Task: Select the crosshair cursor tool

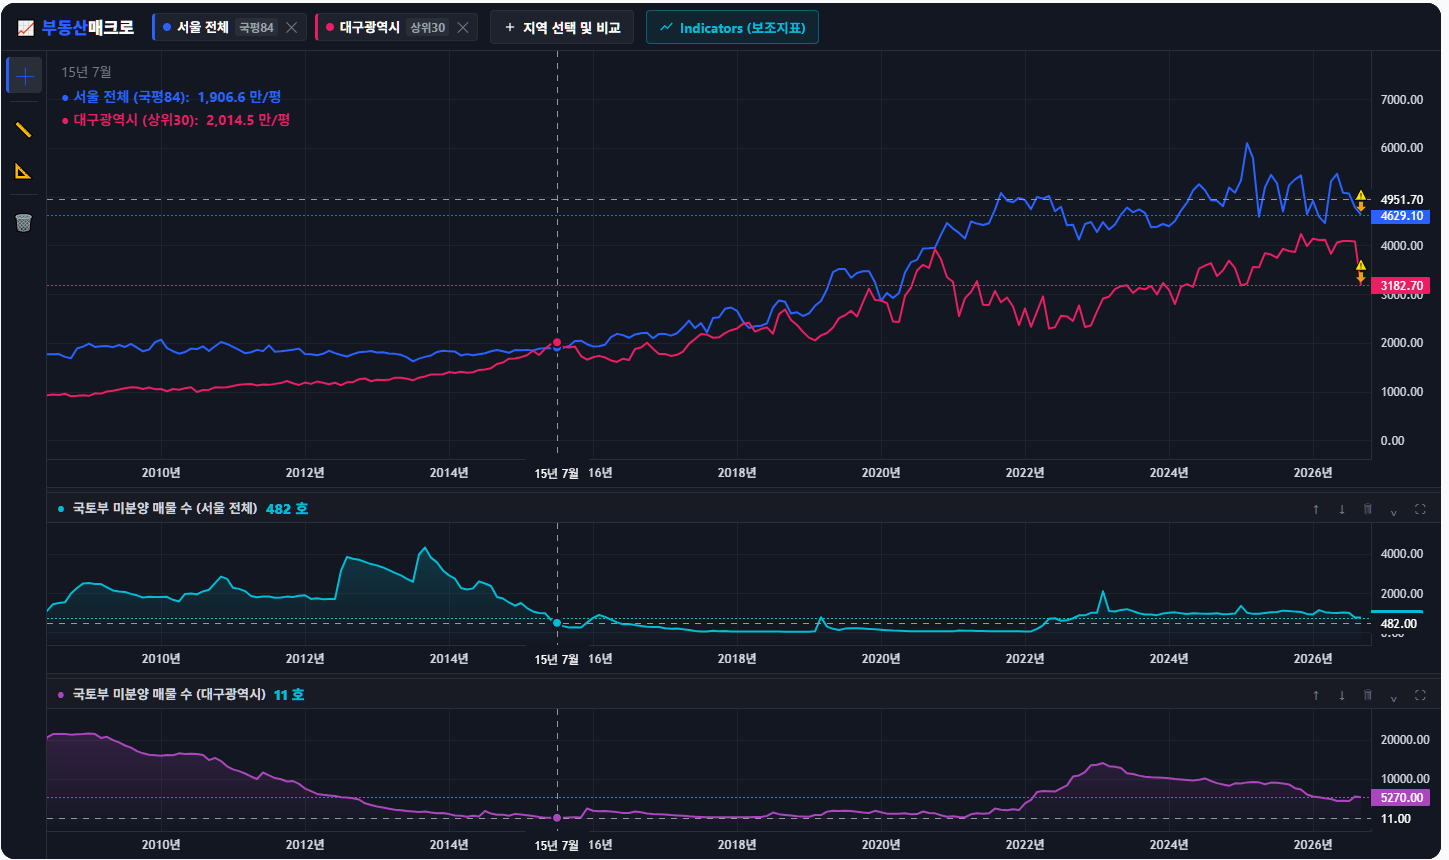Action: point(25,76)
